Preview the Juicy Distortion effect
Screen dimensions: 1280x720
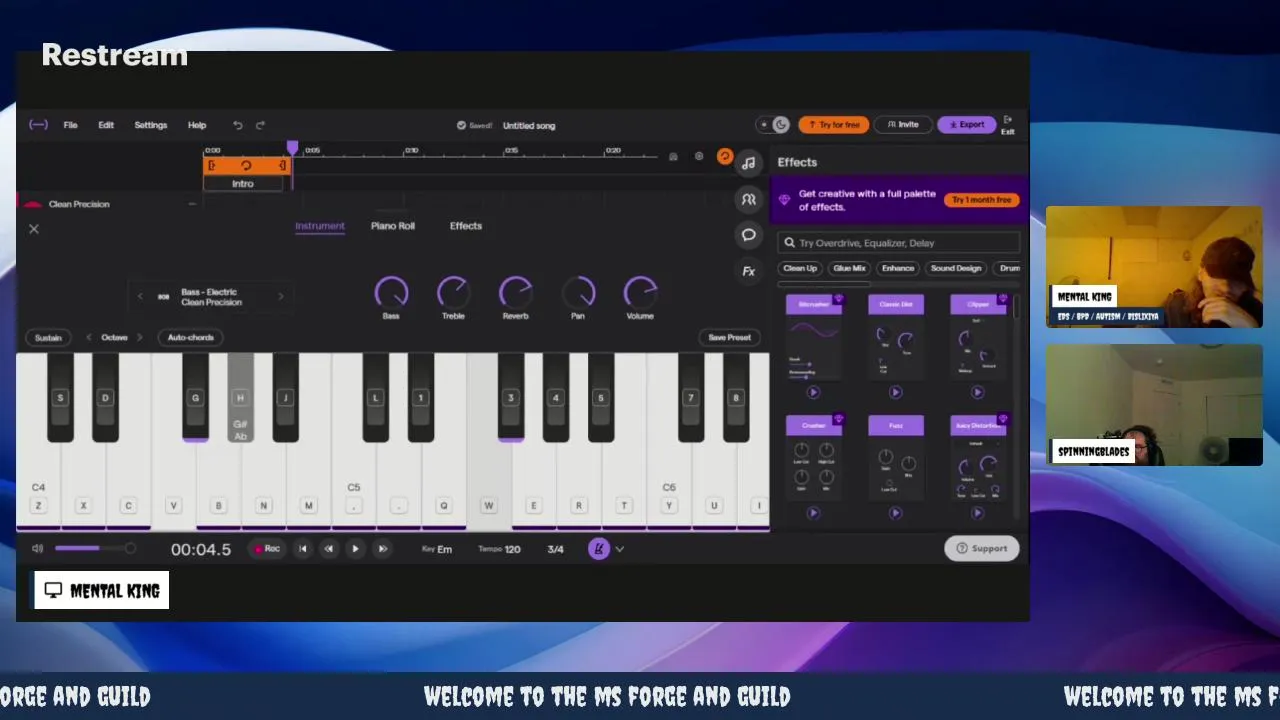pyautogui.click(x=977, y=513)
